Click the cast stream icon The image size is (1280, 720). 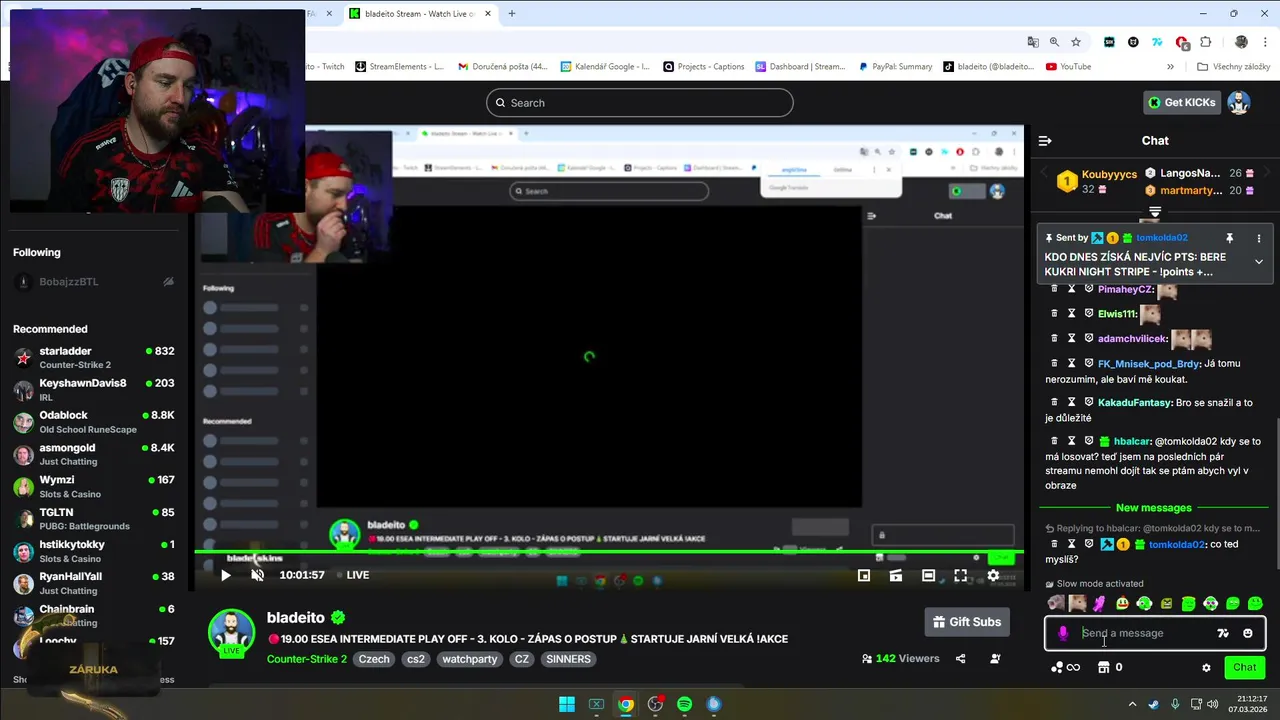[896, 575]
